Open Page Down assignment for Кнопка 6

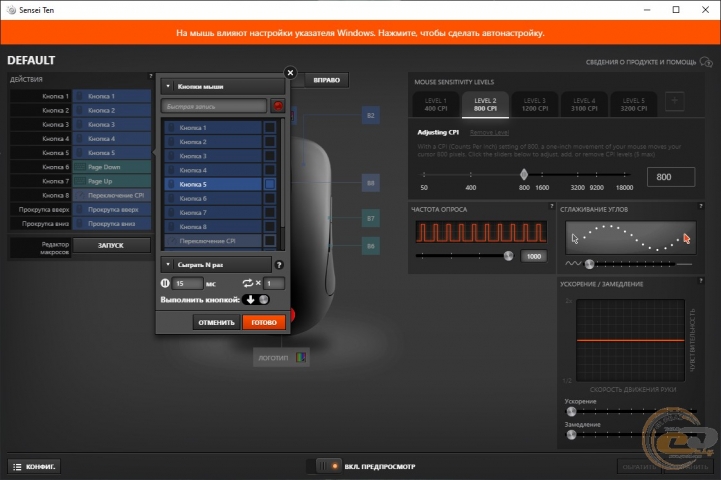point(112,167)
